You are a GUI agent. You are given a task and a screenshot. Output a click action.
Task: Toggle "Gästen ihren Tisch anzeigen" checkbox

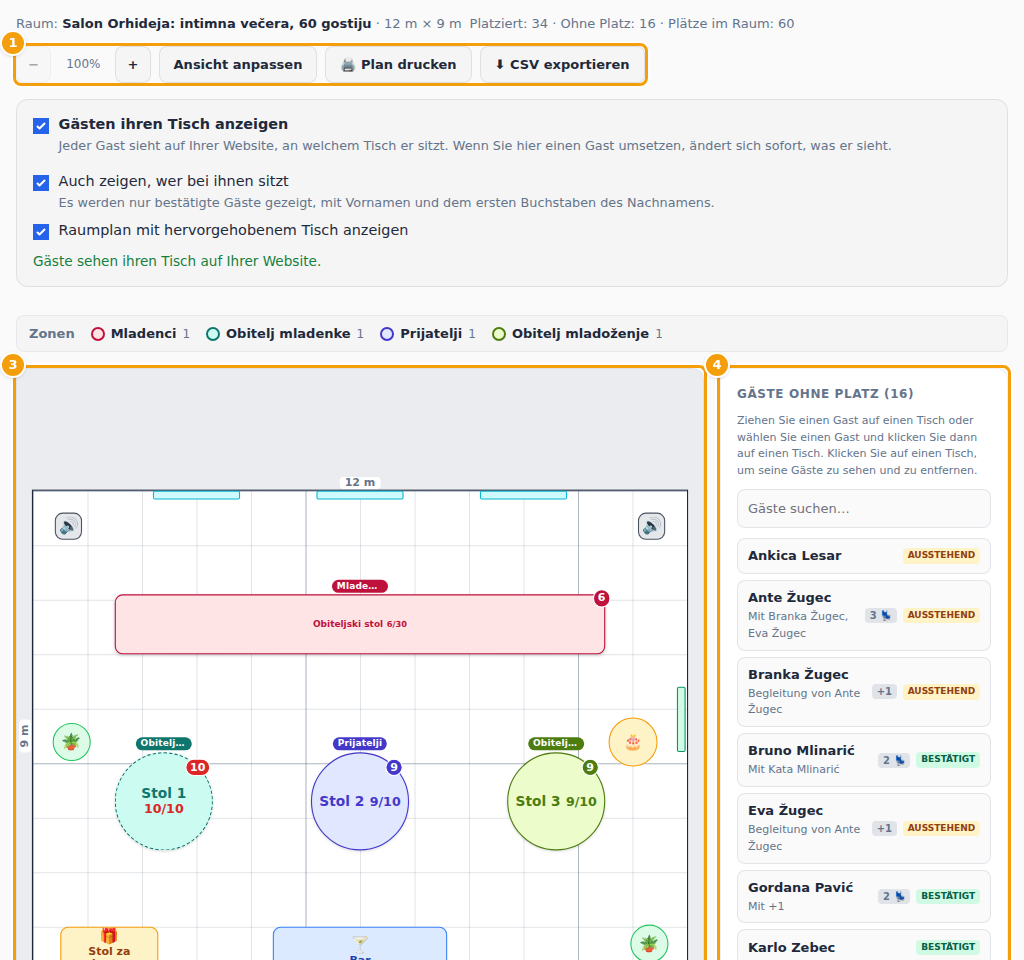click(41, 125)
